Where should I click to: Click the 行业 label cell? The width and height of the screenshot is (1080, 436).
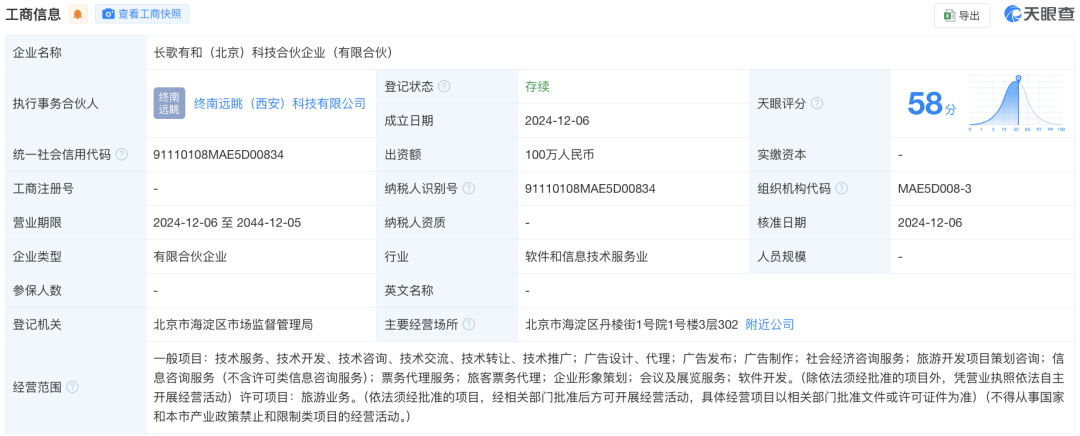pos(447,256)
